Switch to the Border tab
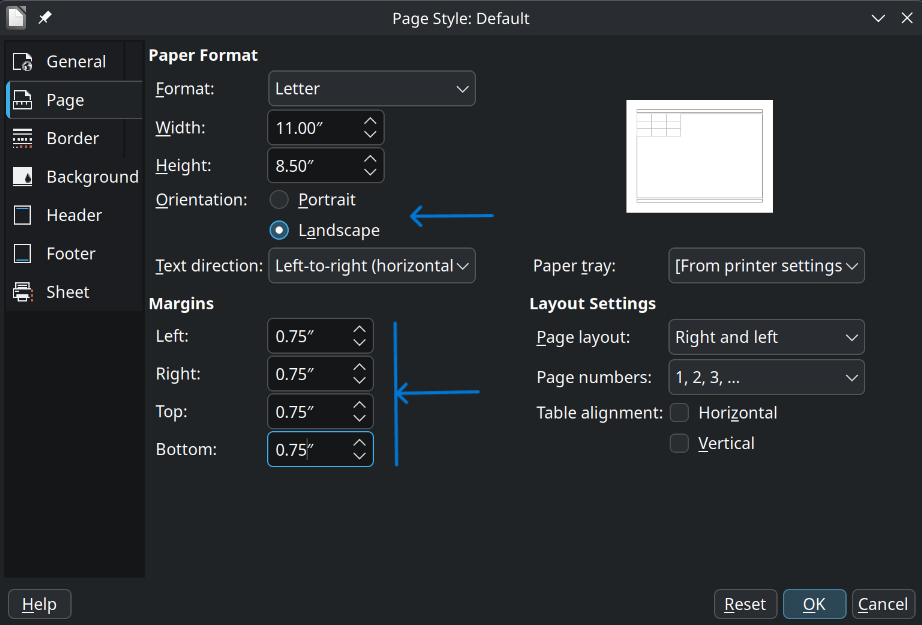 click(74, 138)
